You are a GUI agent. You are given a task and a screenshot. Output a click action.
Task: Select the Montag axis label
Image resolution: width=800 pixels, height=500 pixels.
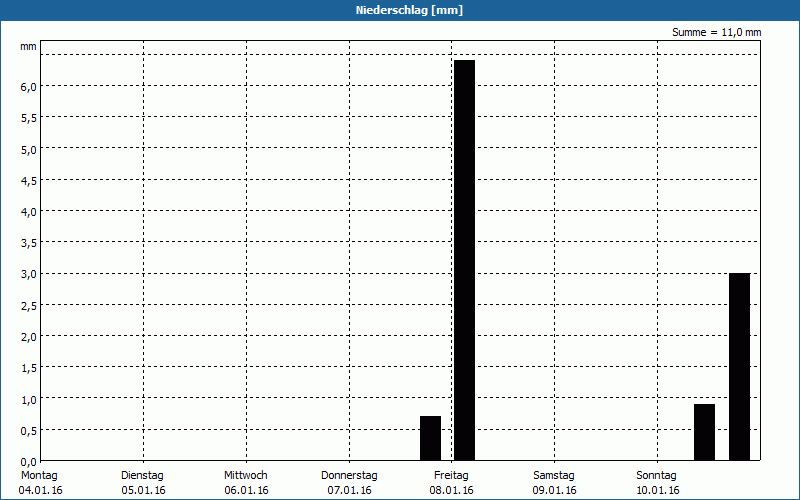pyautogui.click(x=39, y=476)
